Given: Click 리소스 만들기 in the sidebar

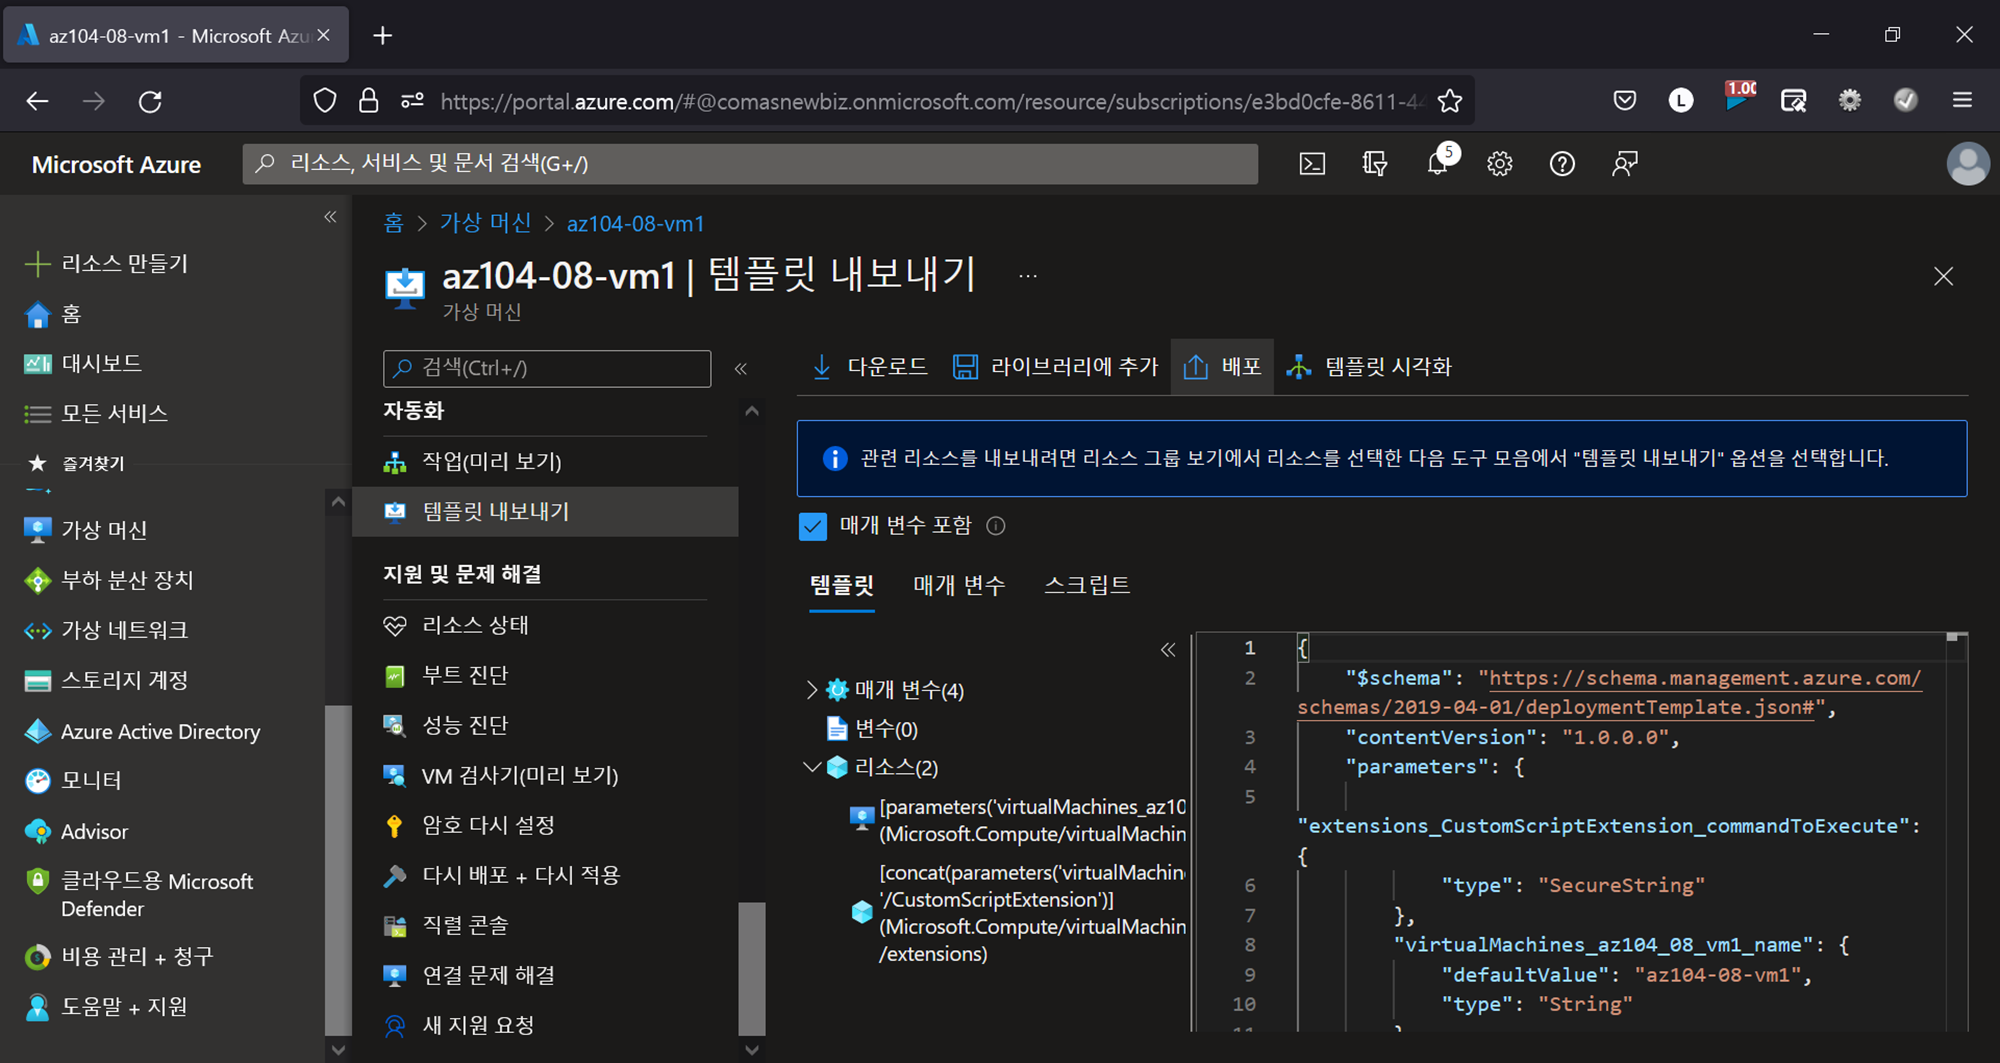Looking at the screenshot, I should pyautogui.click(x=106, y=264).
